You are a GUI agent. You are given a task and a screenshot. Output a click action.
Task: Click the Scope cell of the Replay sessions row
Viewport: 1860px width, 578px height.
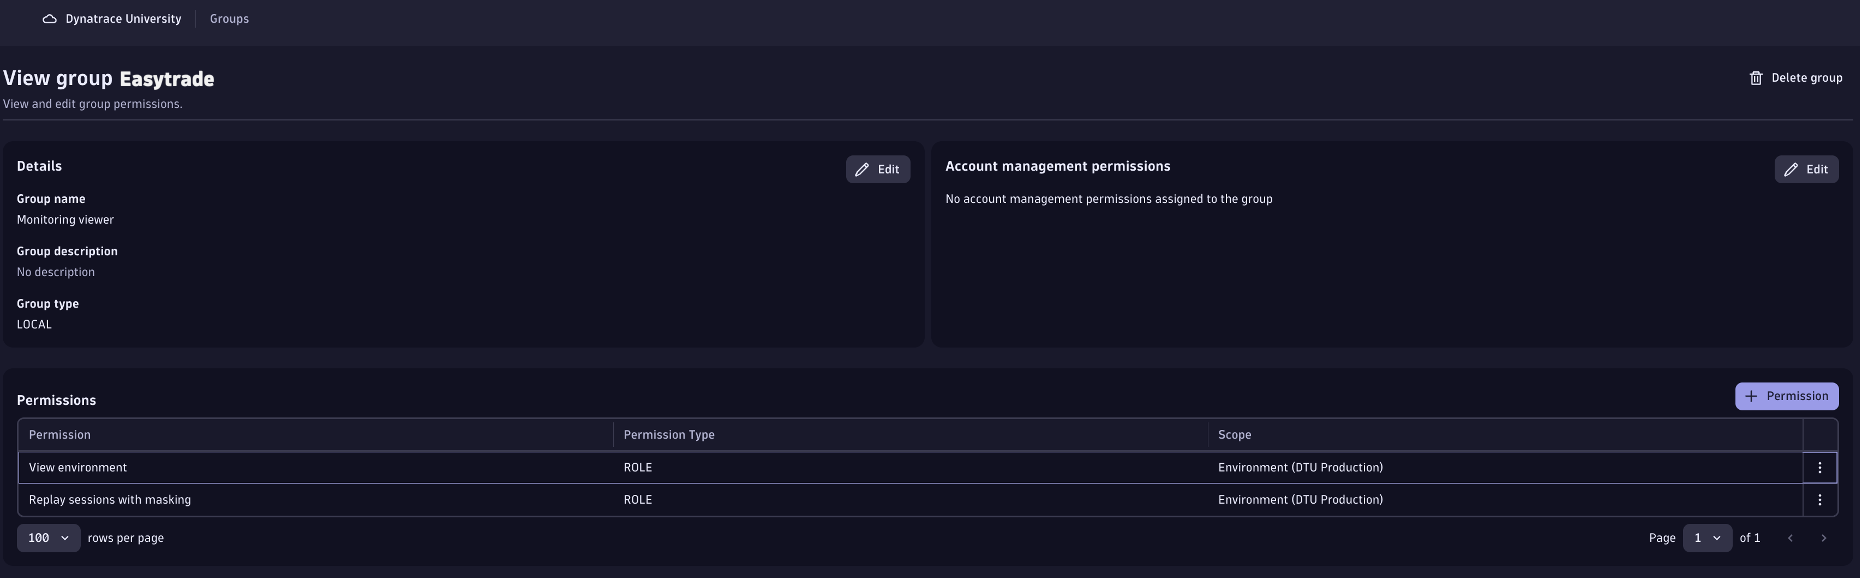tap(1300, 500)
